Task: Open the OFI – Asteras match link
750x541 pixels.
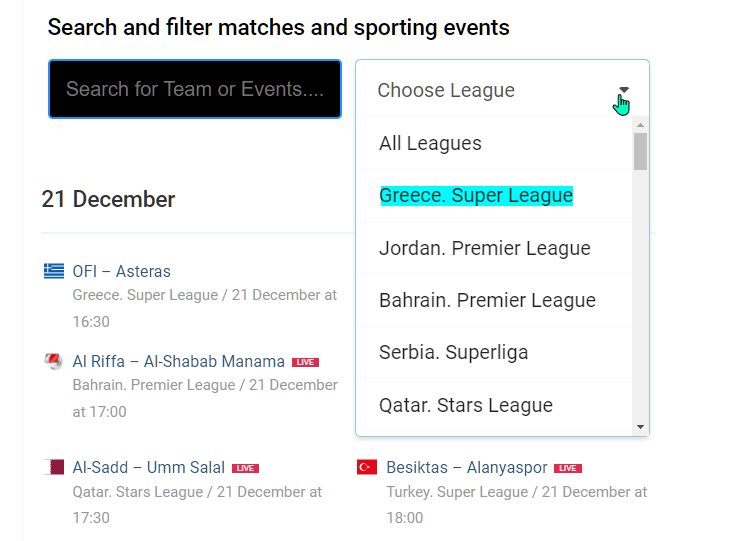Action: click(121, 271)
